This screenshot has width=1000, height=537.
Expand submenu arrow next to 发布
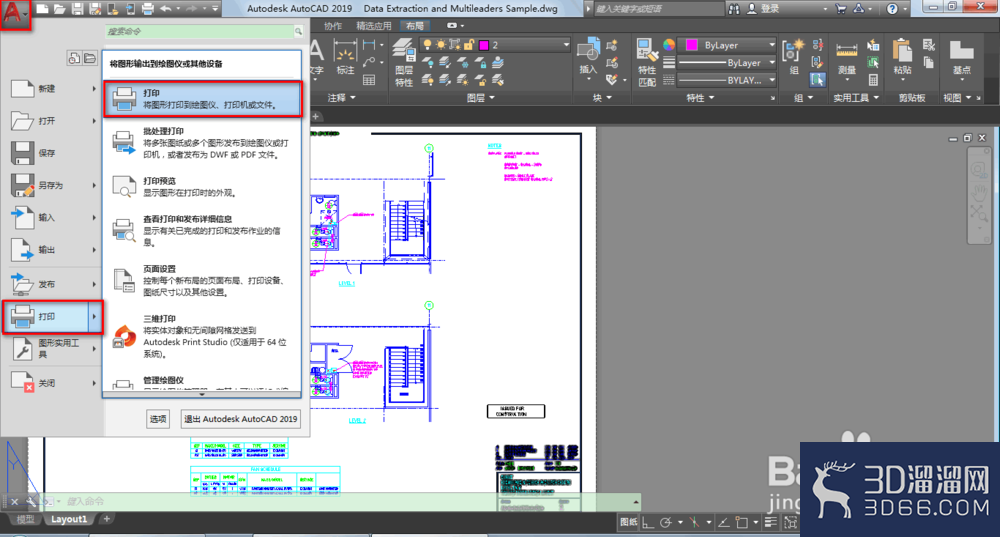click(94, 284)
